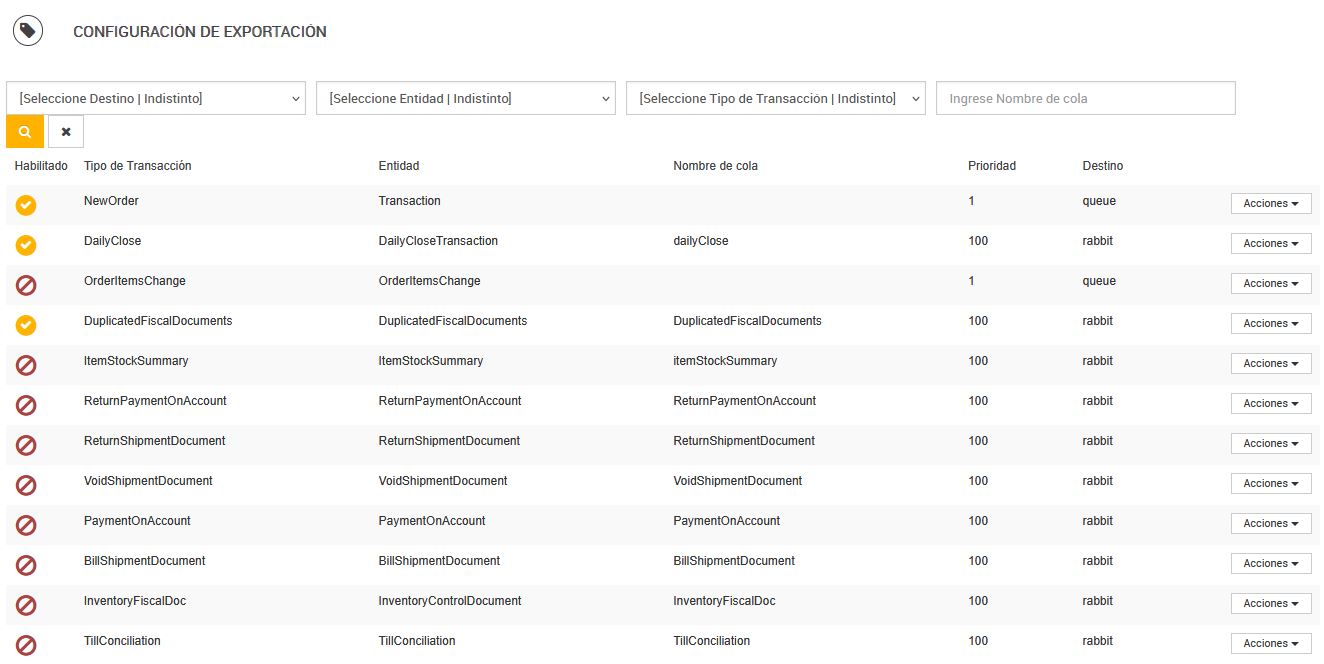The image size is (1324, 664).
Task: Click Acciones button for BillShipmentDocument
Action: (1271, 564)
